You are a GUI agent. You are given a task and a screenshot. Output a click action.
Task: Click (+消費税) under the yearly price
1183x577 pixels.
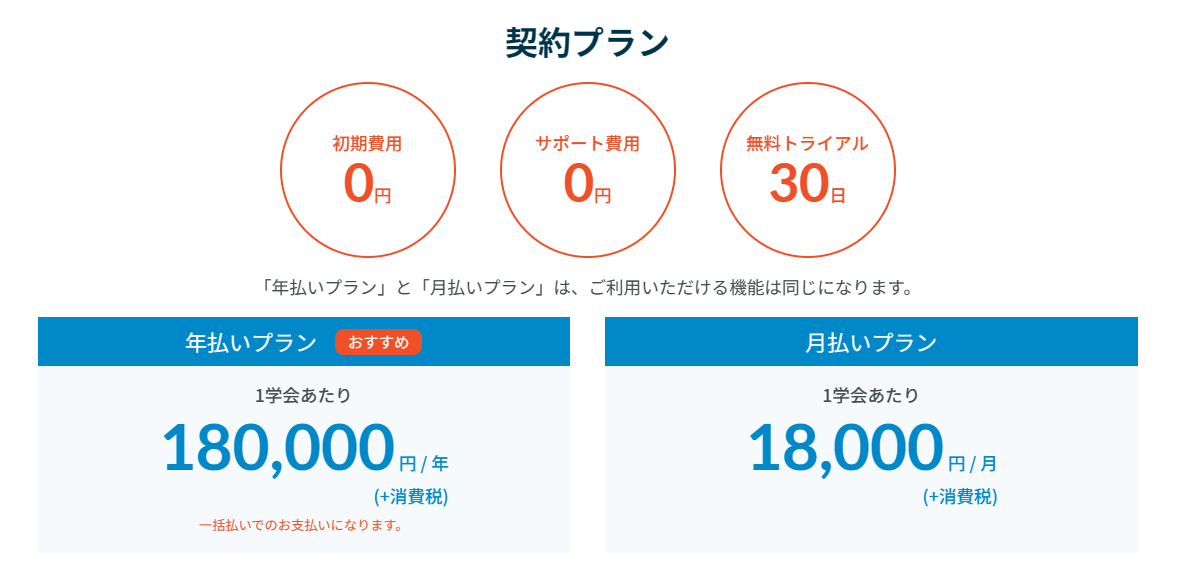(411, 497)
